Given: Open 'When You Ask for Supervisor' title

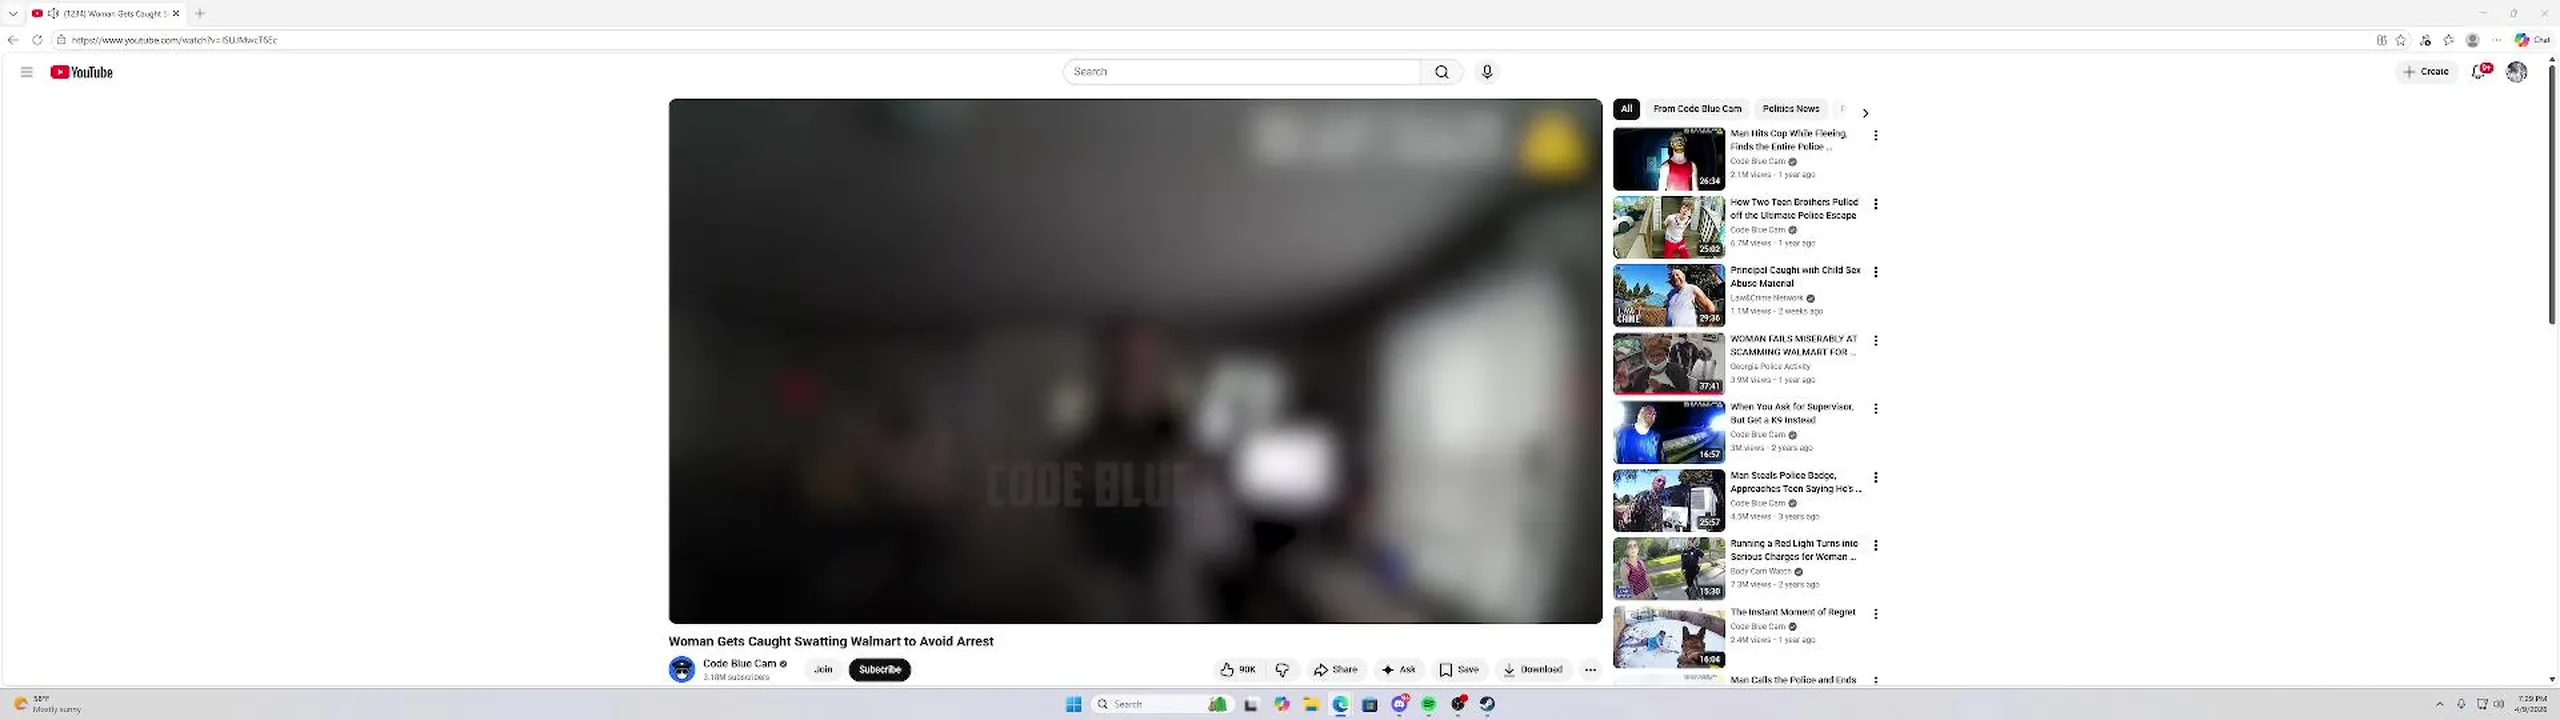Looking at the screenshot, I should coord(1792,413).
